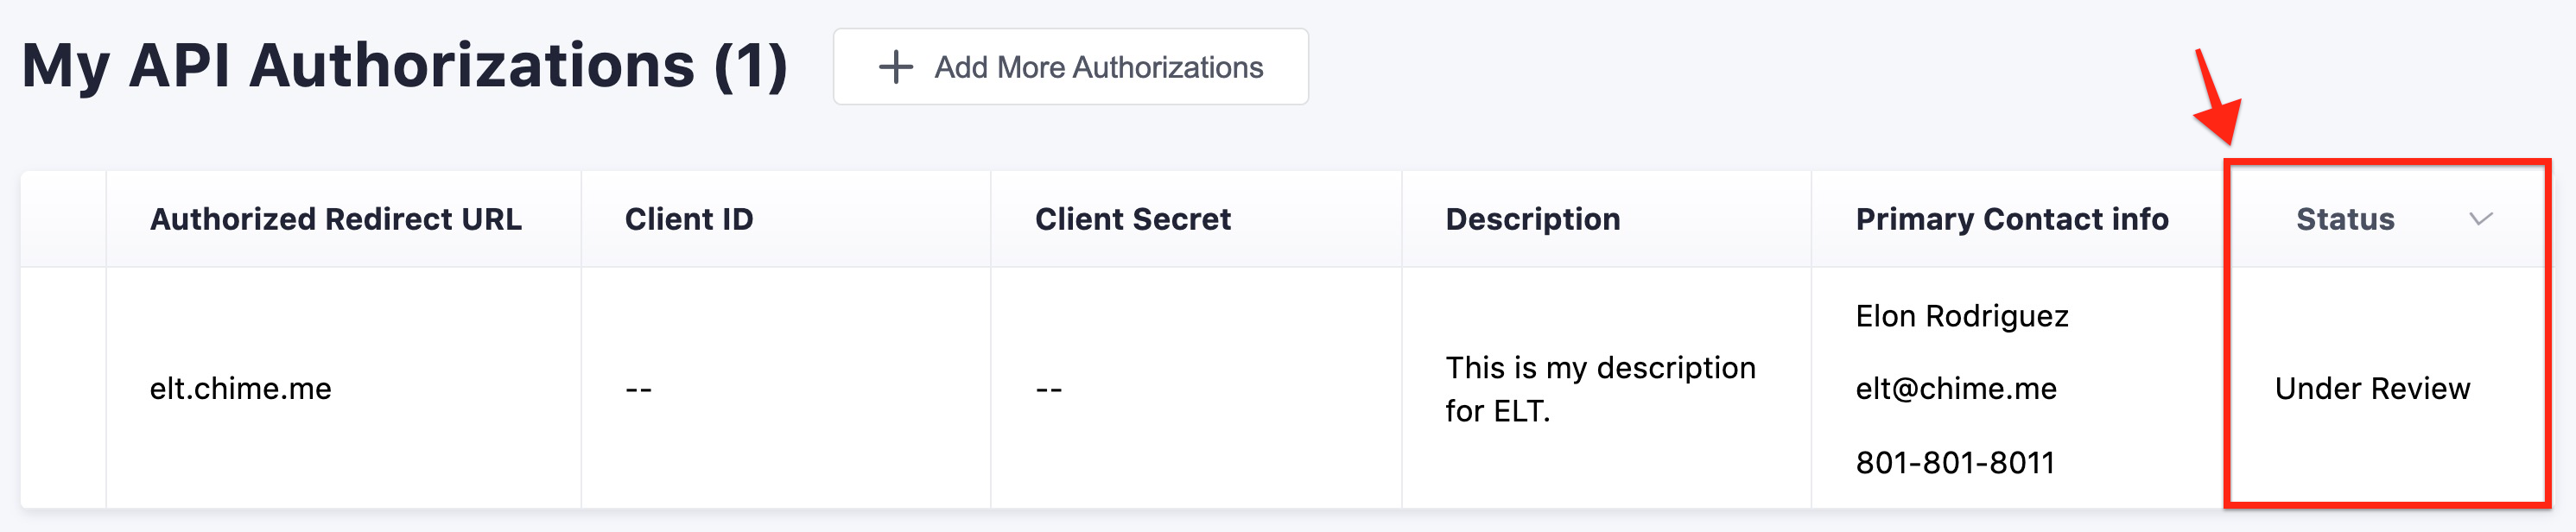Click the blank first column header cell

[63, 219]
